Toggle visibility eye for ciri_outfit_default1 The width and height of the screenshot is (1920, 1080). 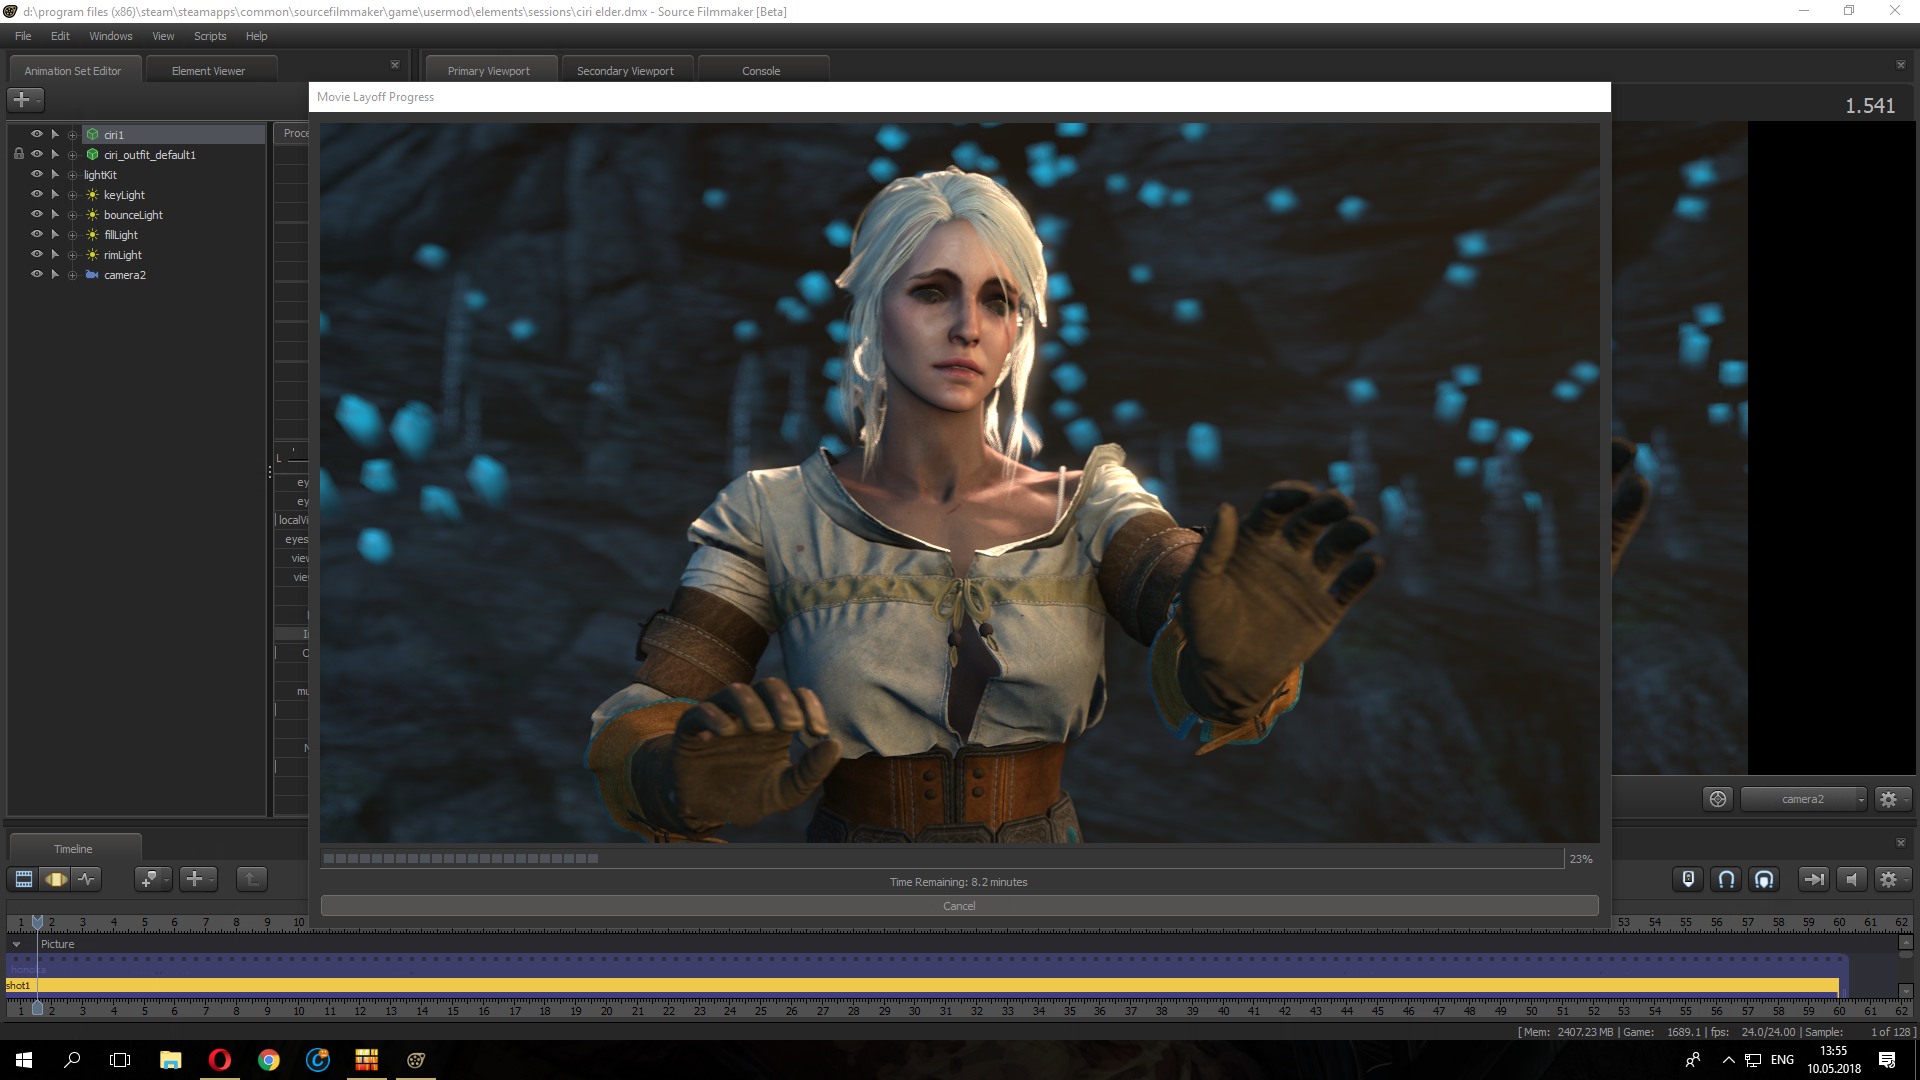[37, 154]
